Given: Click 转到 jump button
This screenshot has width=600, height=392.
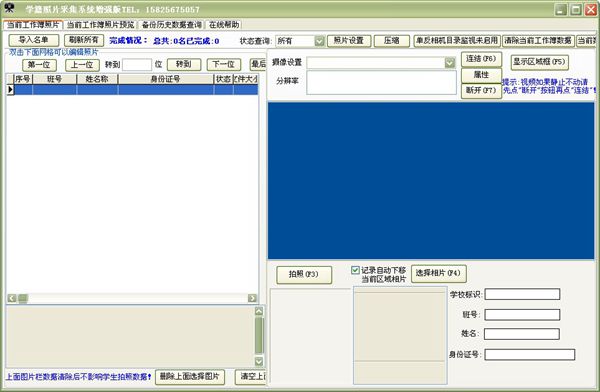Looking at the screenshot, I should point(184,64).
